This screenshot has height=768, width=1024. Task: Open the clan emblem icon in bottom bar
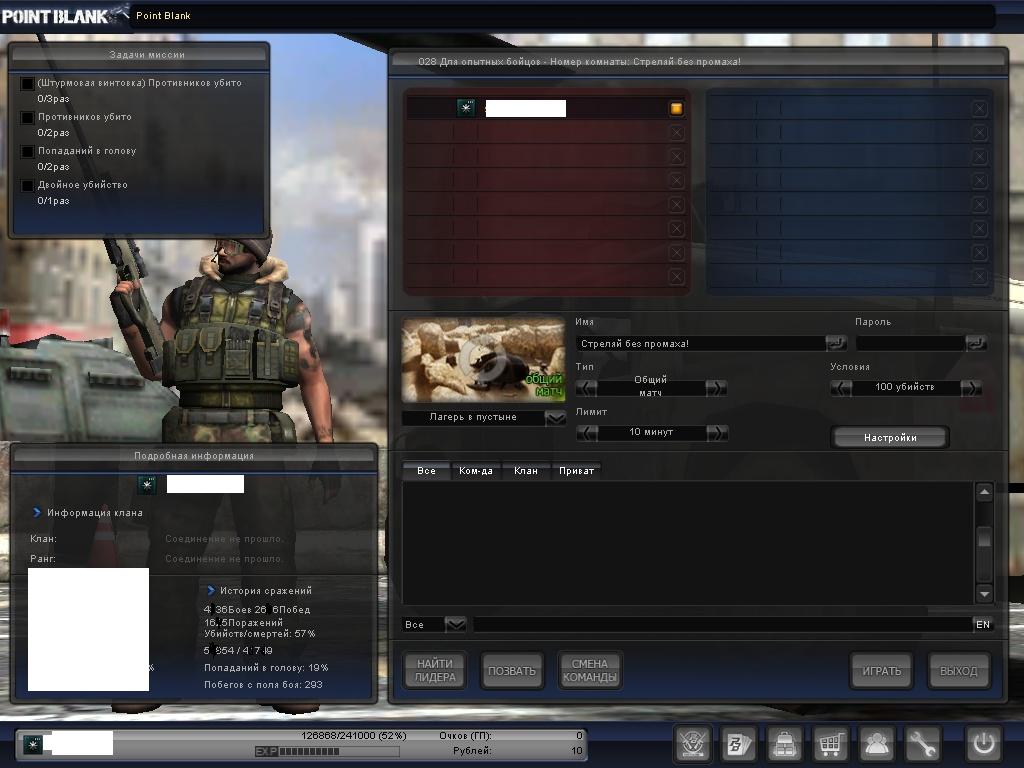pyautogui.click(x=692, y=744)
